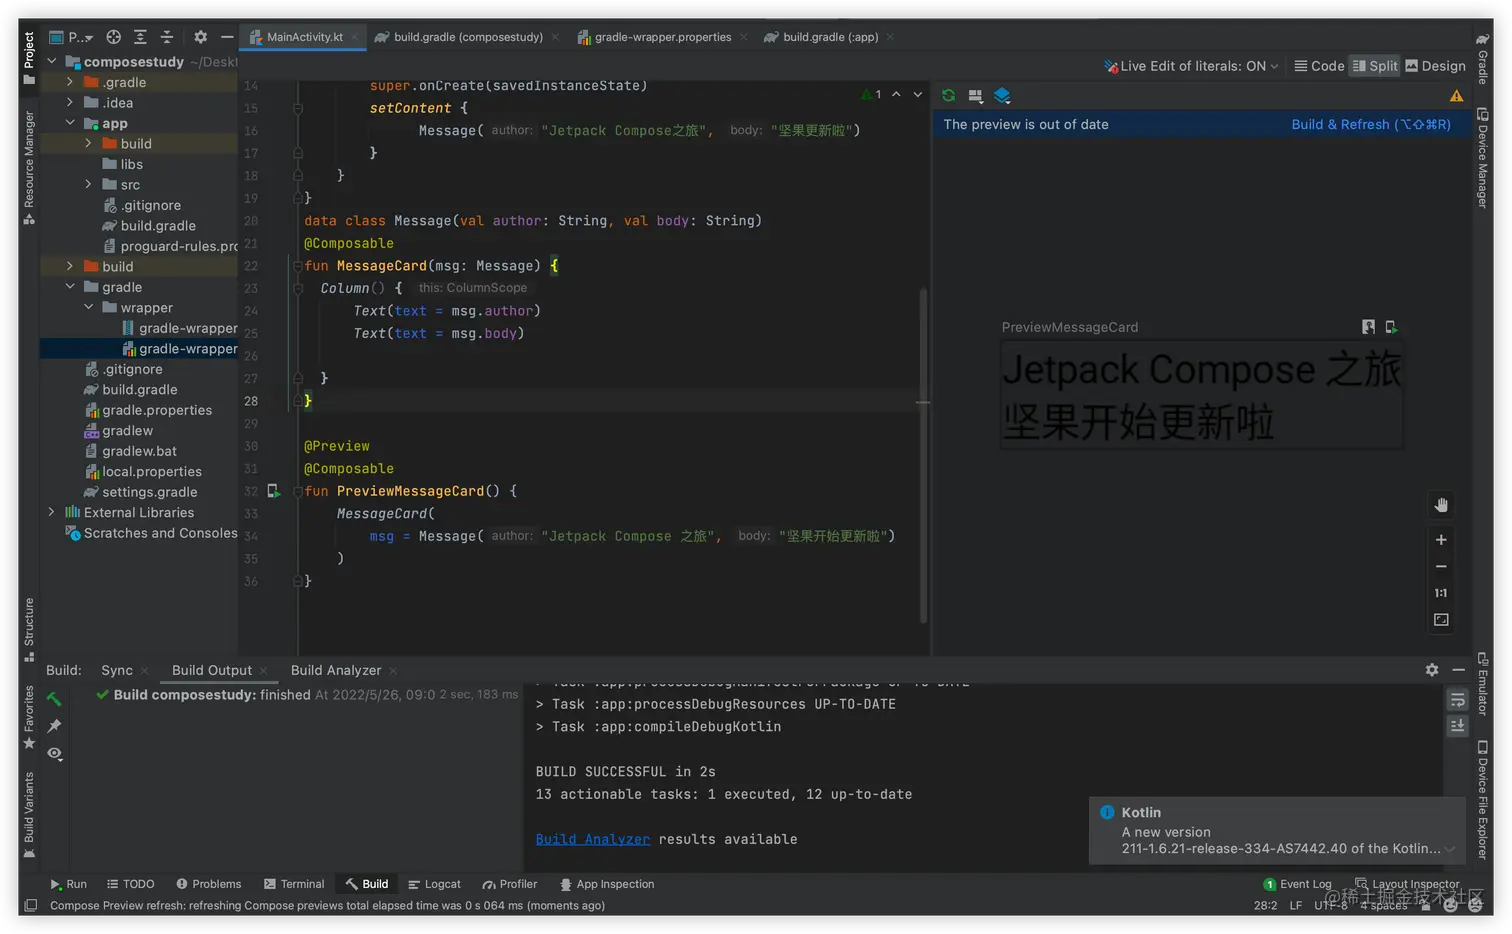The height and width of the screenshot is (934, 1512).
Task: Open gradle-wrapper.properties tab
Action: (x=662, y=37)
